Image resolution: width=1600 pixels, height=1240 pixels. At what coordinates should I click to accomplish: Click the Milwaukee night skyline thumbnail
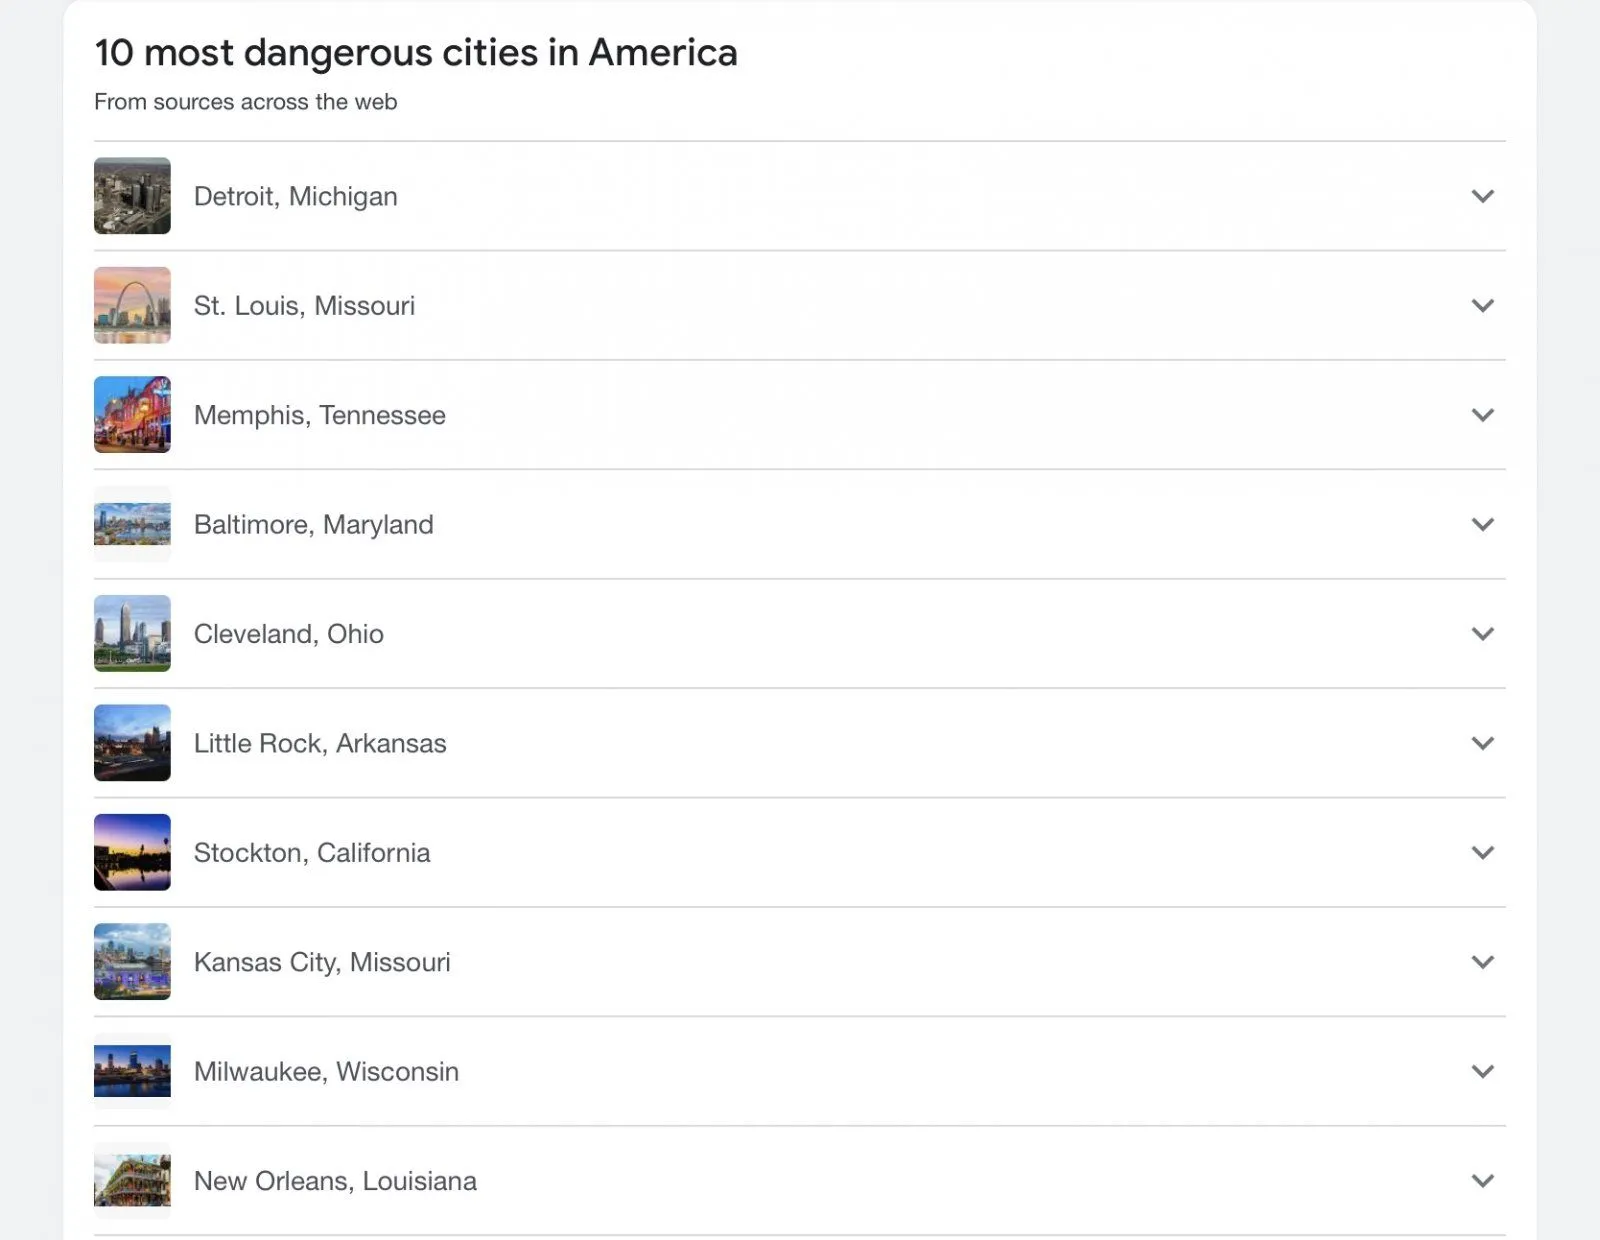click(x=132, y=1071)
